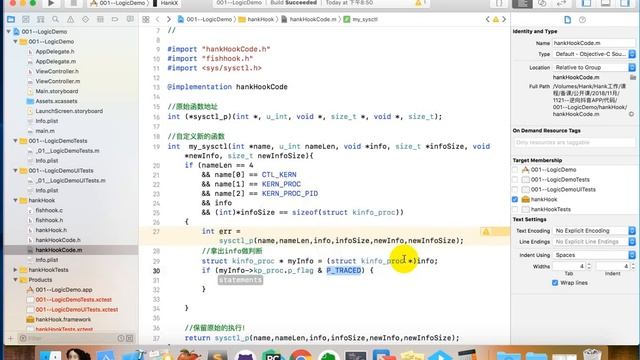Click the warning icon on line 27
This screenshot has width=640, height=360.
(x=486, y=232)
